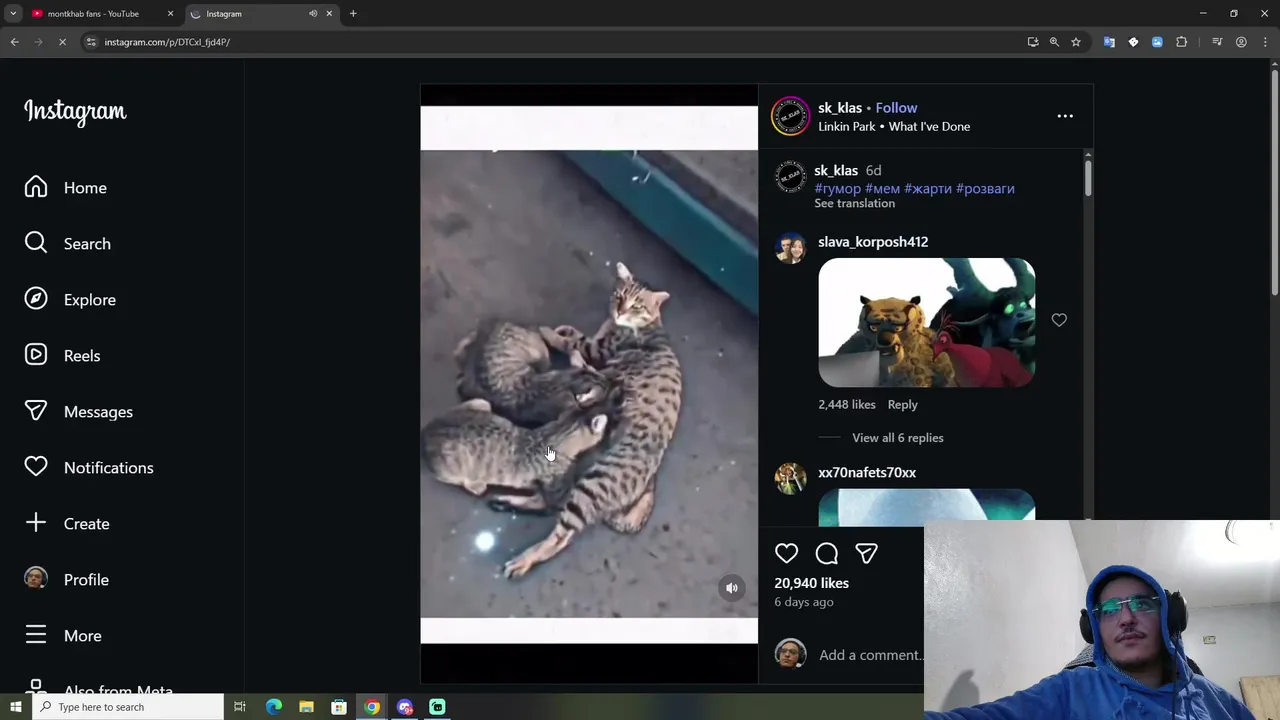Screen dimensions: 1280x720
Task: Open slava_korposh412 commenter profile
Action: (x=873, y=242)
